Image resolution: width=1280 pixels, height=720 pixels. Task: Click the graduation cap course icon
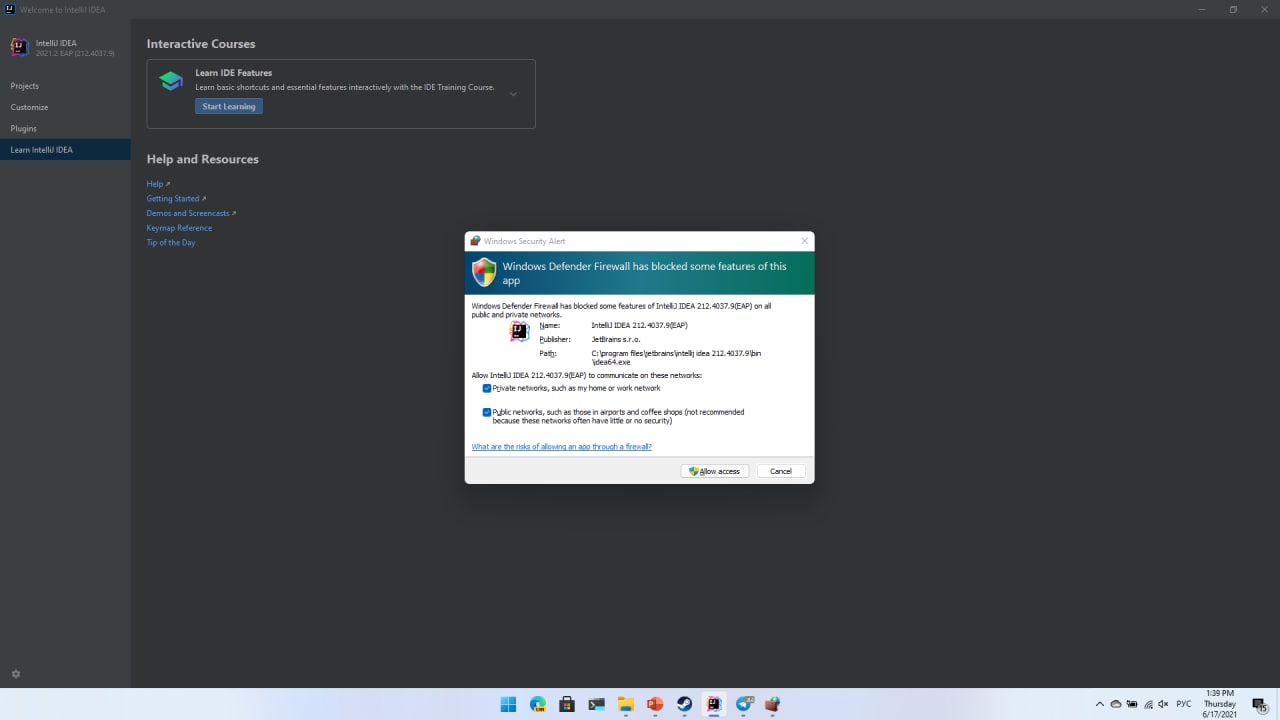pyautogui.click(x=171, y=81)
